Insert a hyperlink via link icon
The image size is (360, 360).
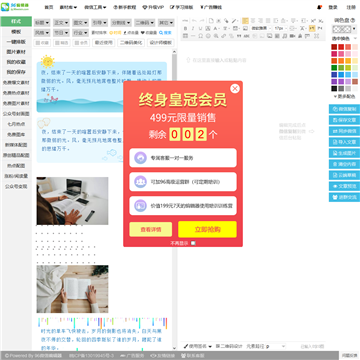coord(223,36)
